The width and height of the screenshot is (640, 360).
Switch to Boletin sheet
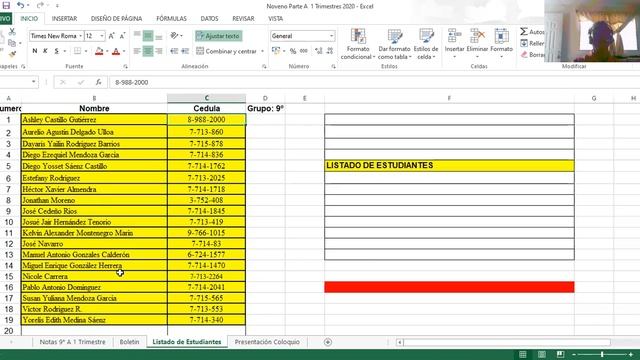click(x=129, y=342)
